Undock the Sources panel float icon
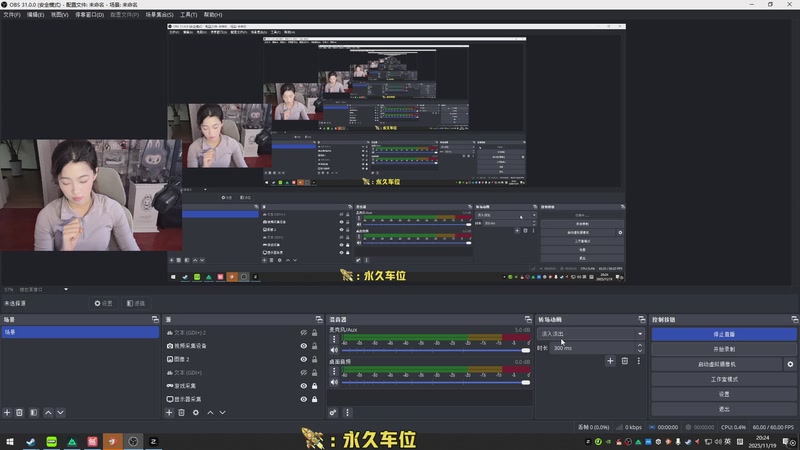Screen dimensions: 800x450 click(x=319, y=319)
